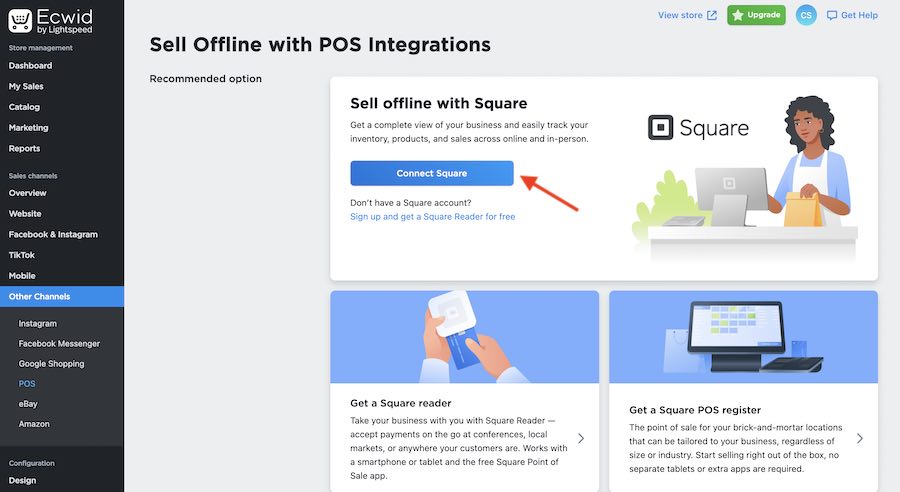This screenshot has width=900, height=492.
Task: Open the TikTok channel
Action: (x=21, y=255)
